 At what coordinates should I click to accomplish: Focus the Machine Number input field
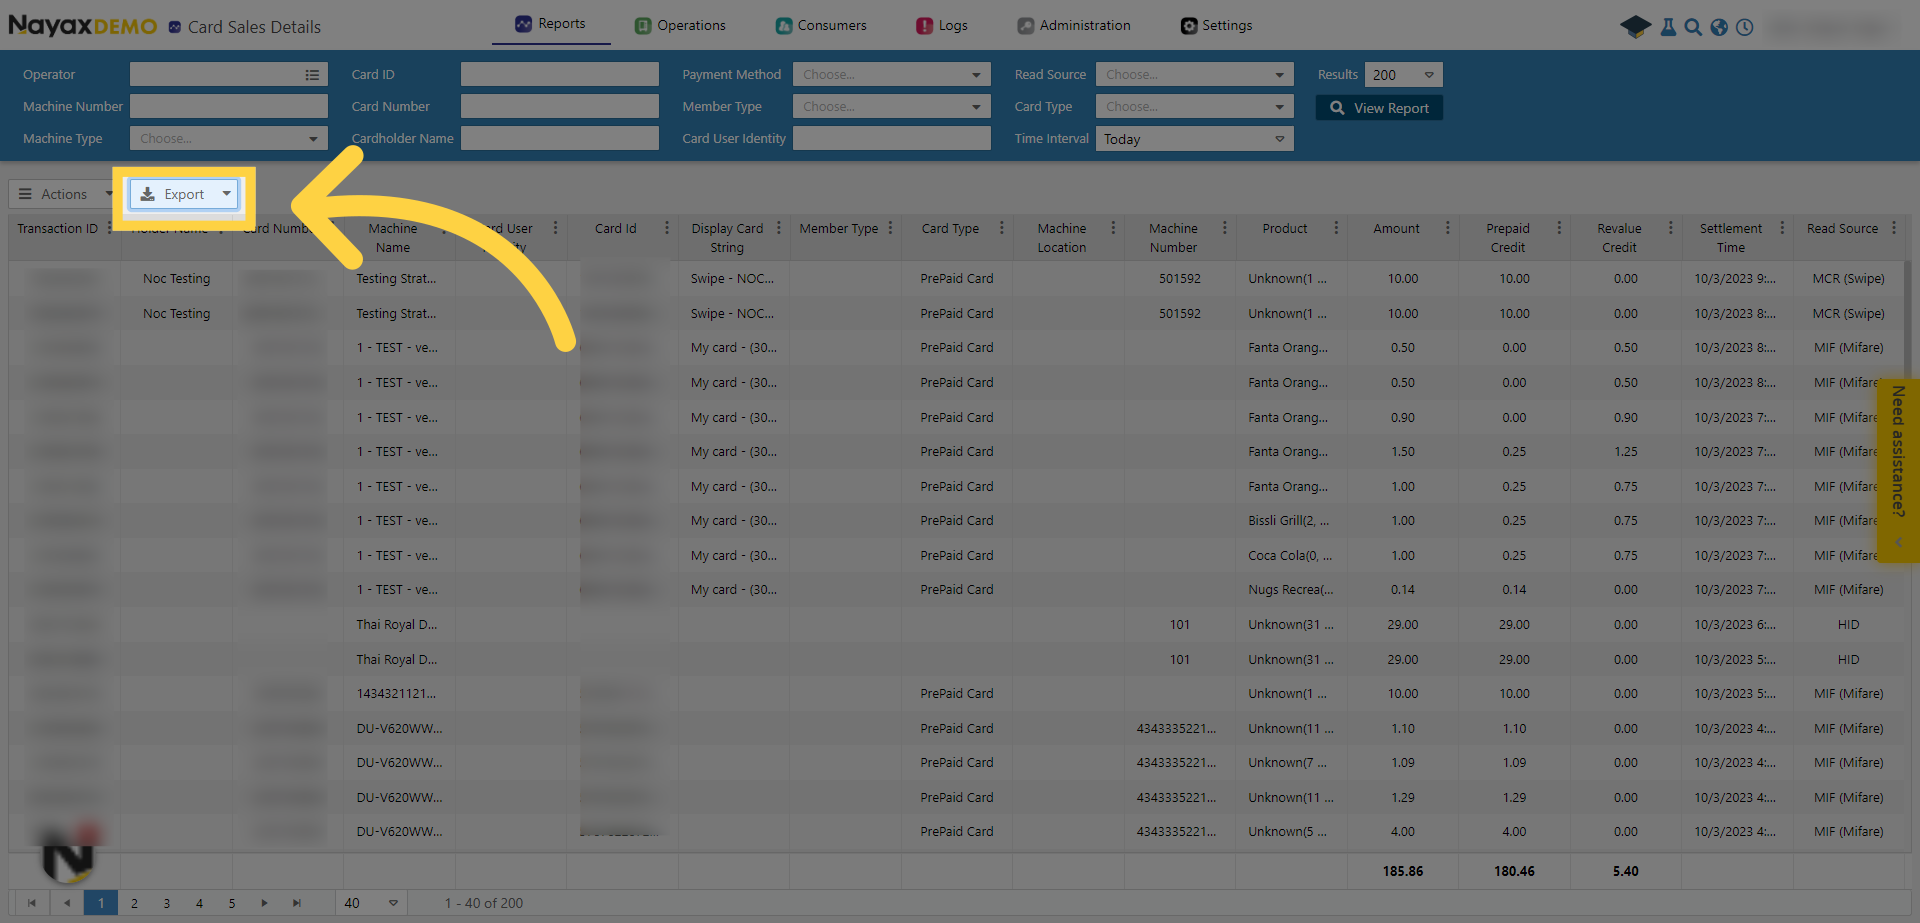229,107
